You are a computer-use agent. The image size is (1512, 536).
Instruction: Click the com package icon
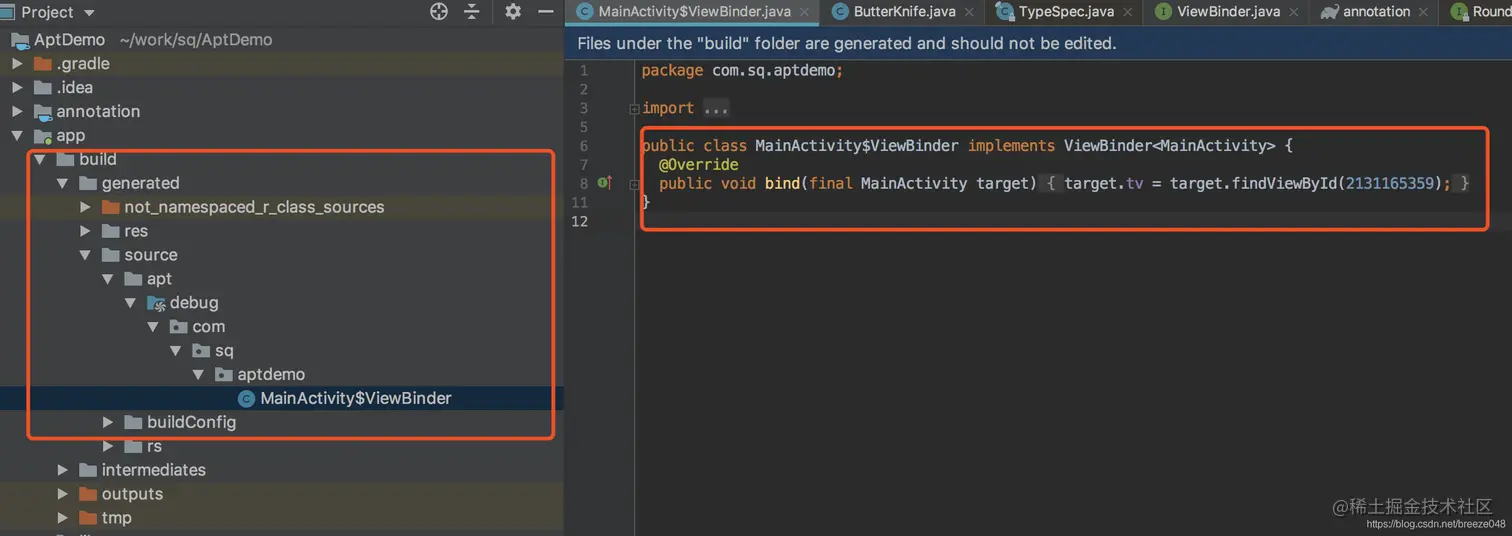pos(178,327)
